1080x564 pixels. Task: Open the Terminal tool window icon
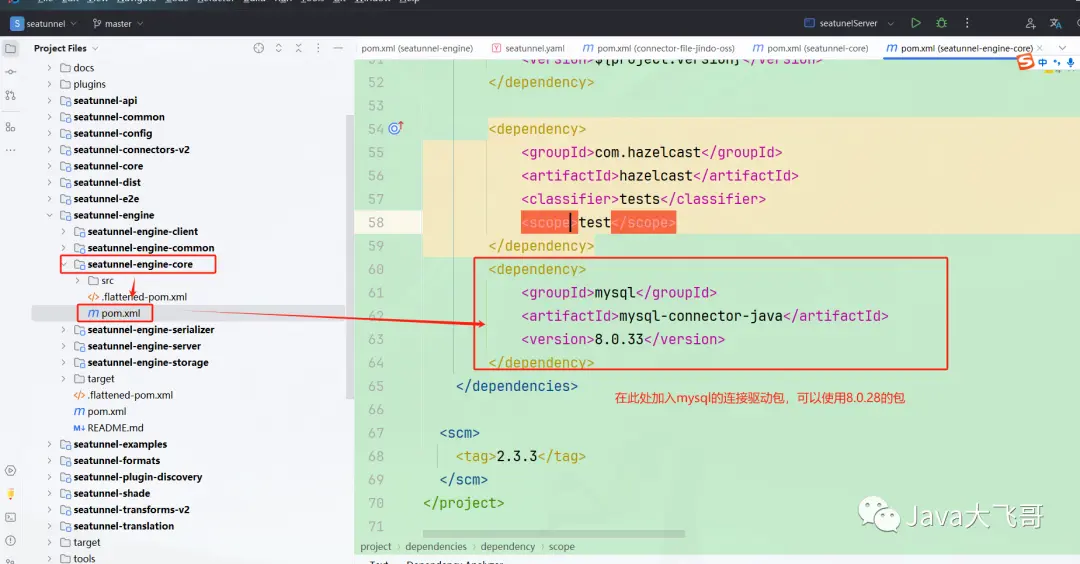10,517
